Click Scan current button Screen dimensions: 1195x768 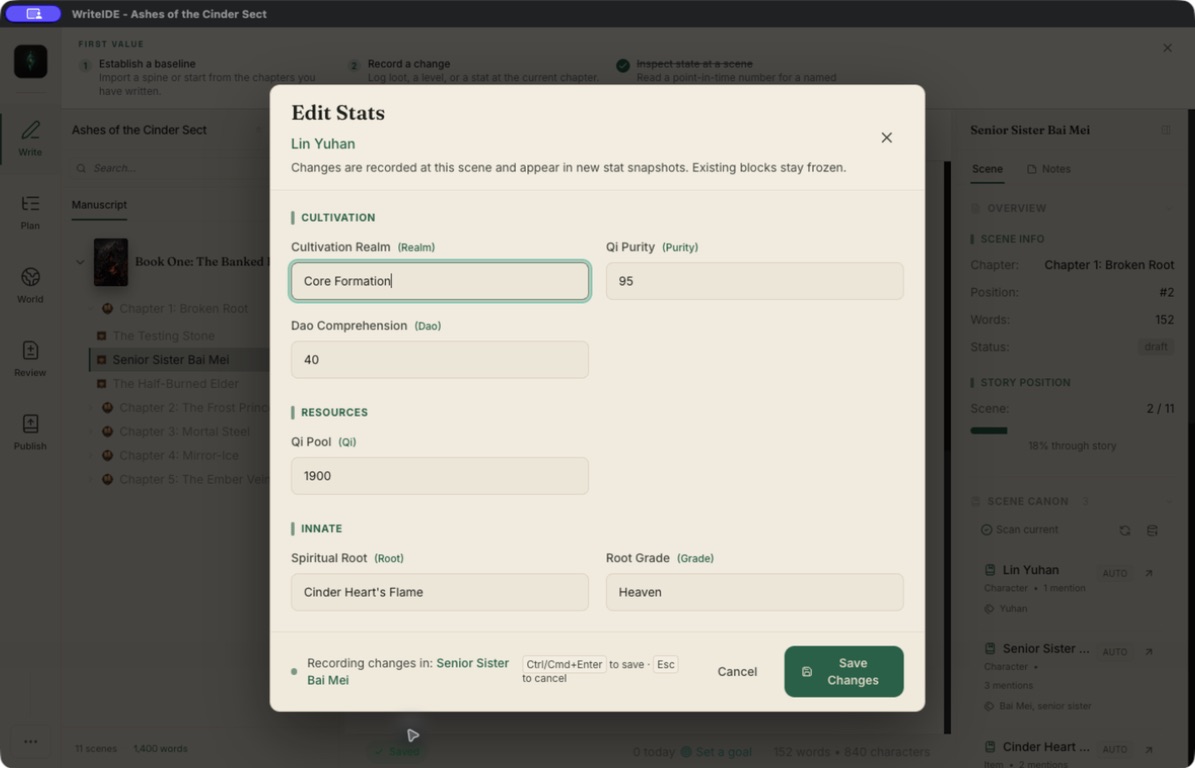(1019, 530)
